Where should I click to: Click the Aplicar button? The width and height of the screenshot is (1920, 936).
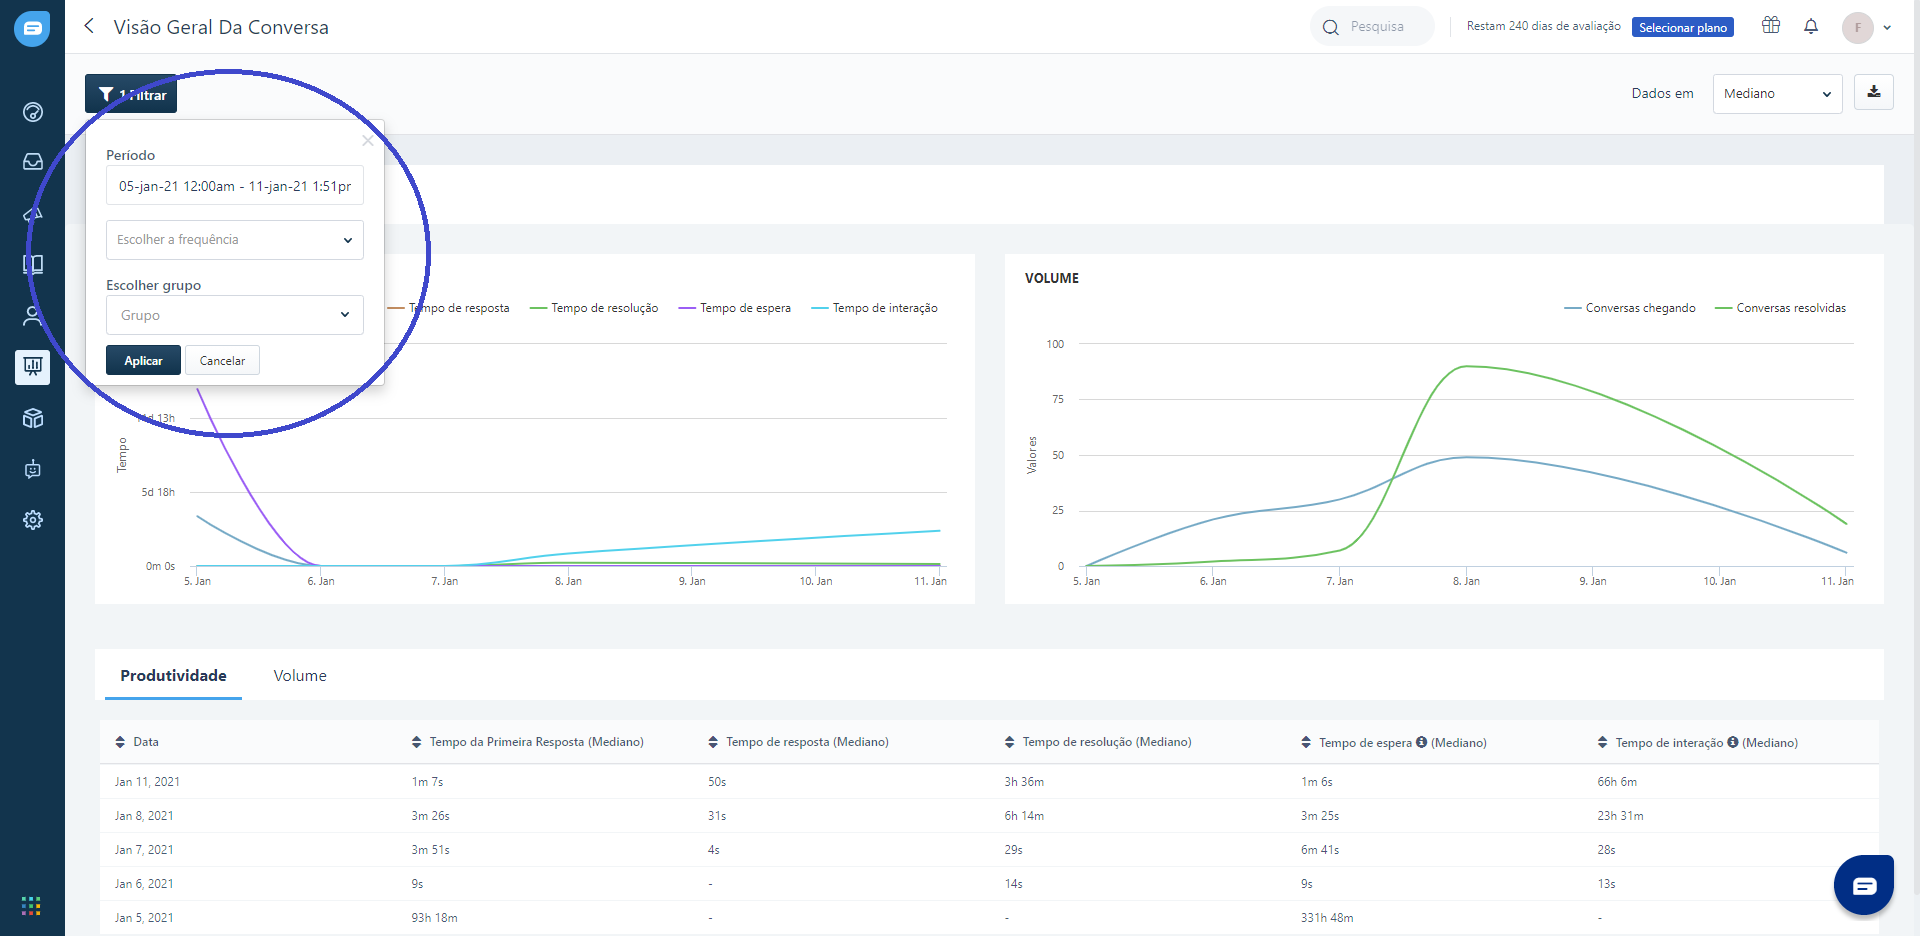[143, 361]
